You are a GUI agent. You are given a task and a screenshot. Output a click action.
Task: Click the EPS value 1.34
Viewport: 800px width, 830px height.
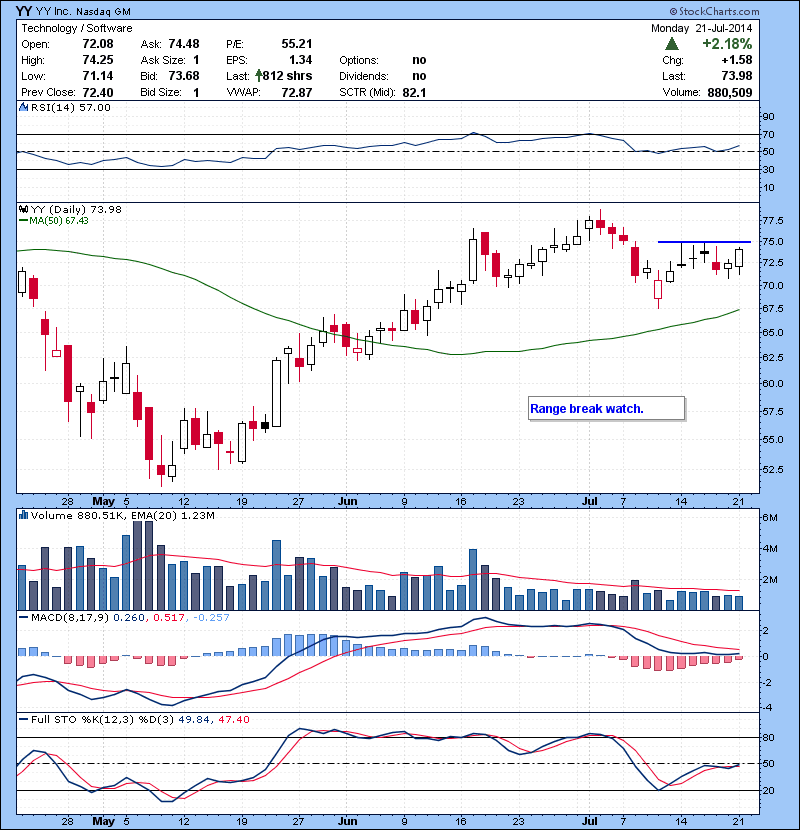pyautogui.click(x=301, y=60)
